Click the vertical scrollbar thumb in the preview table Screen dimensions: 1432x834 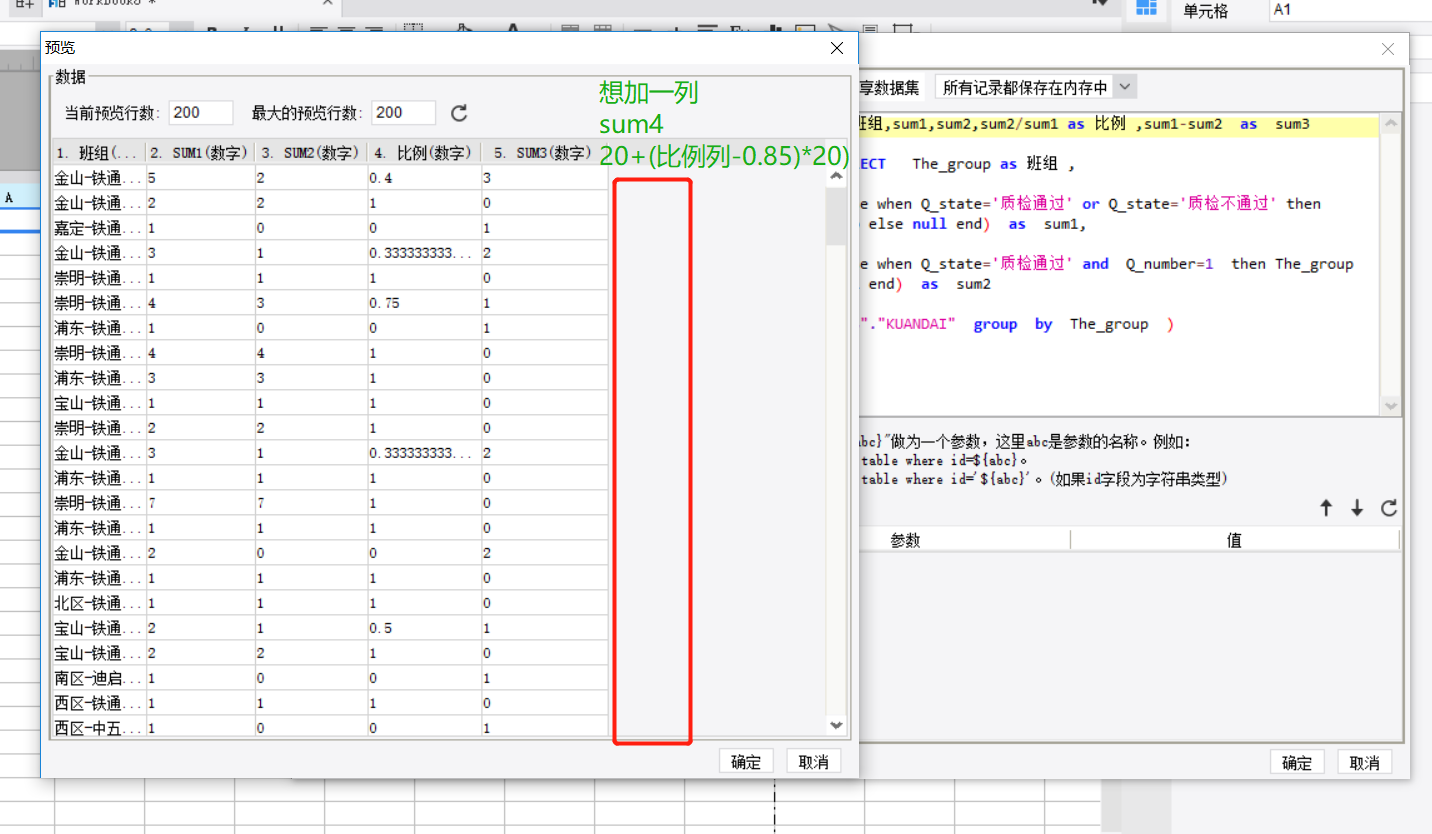coord(837,215)
